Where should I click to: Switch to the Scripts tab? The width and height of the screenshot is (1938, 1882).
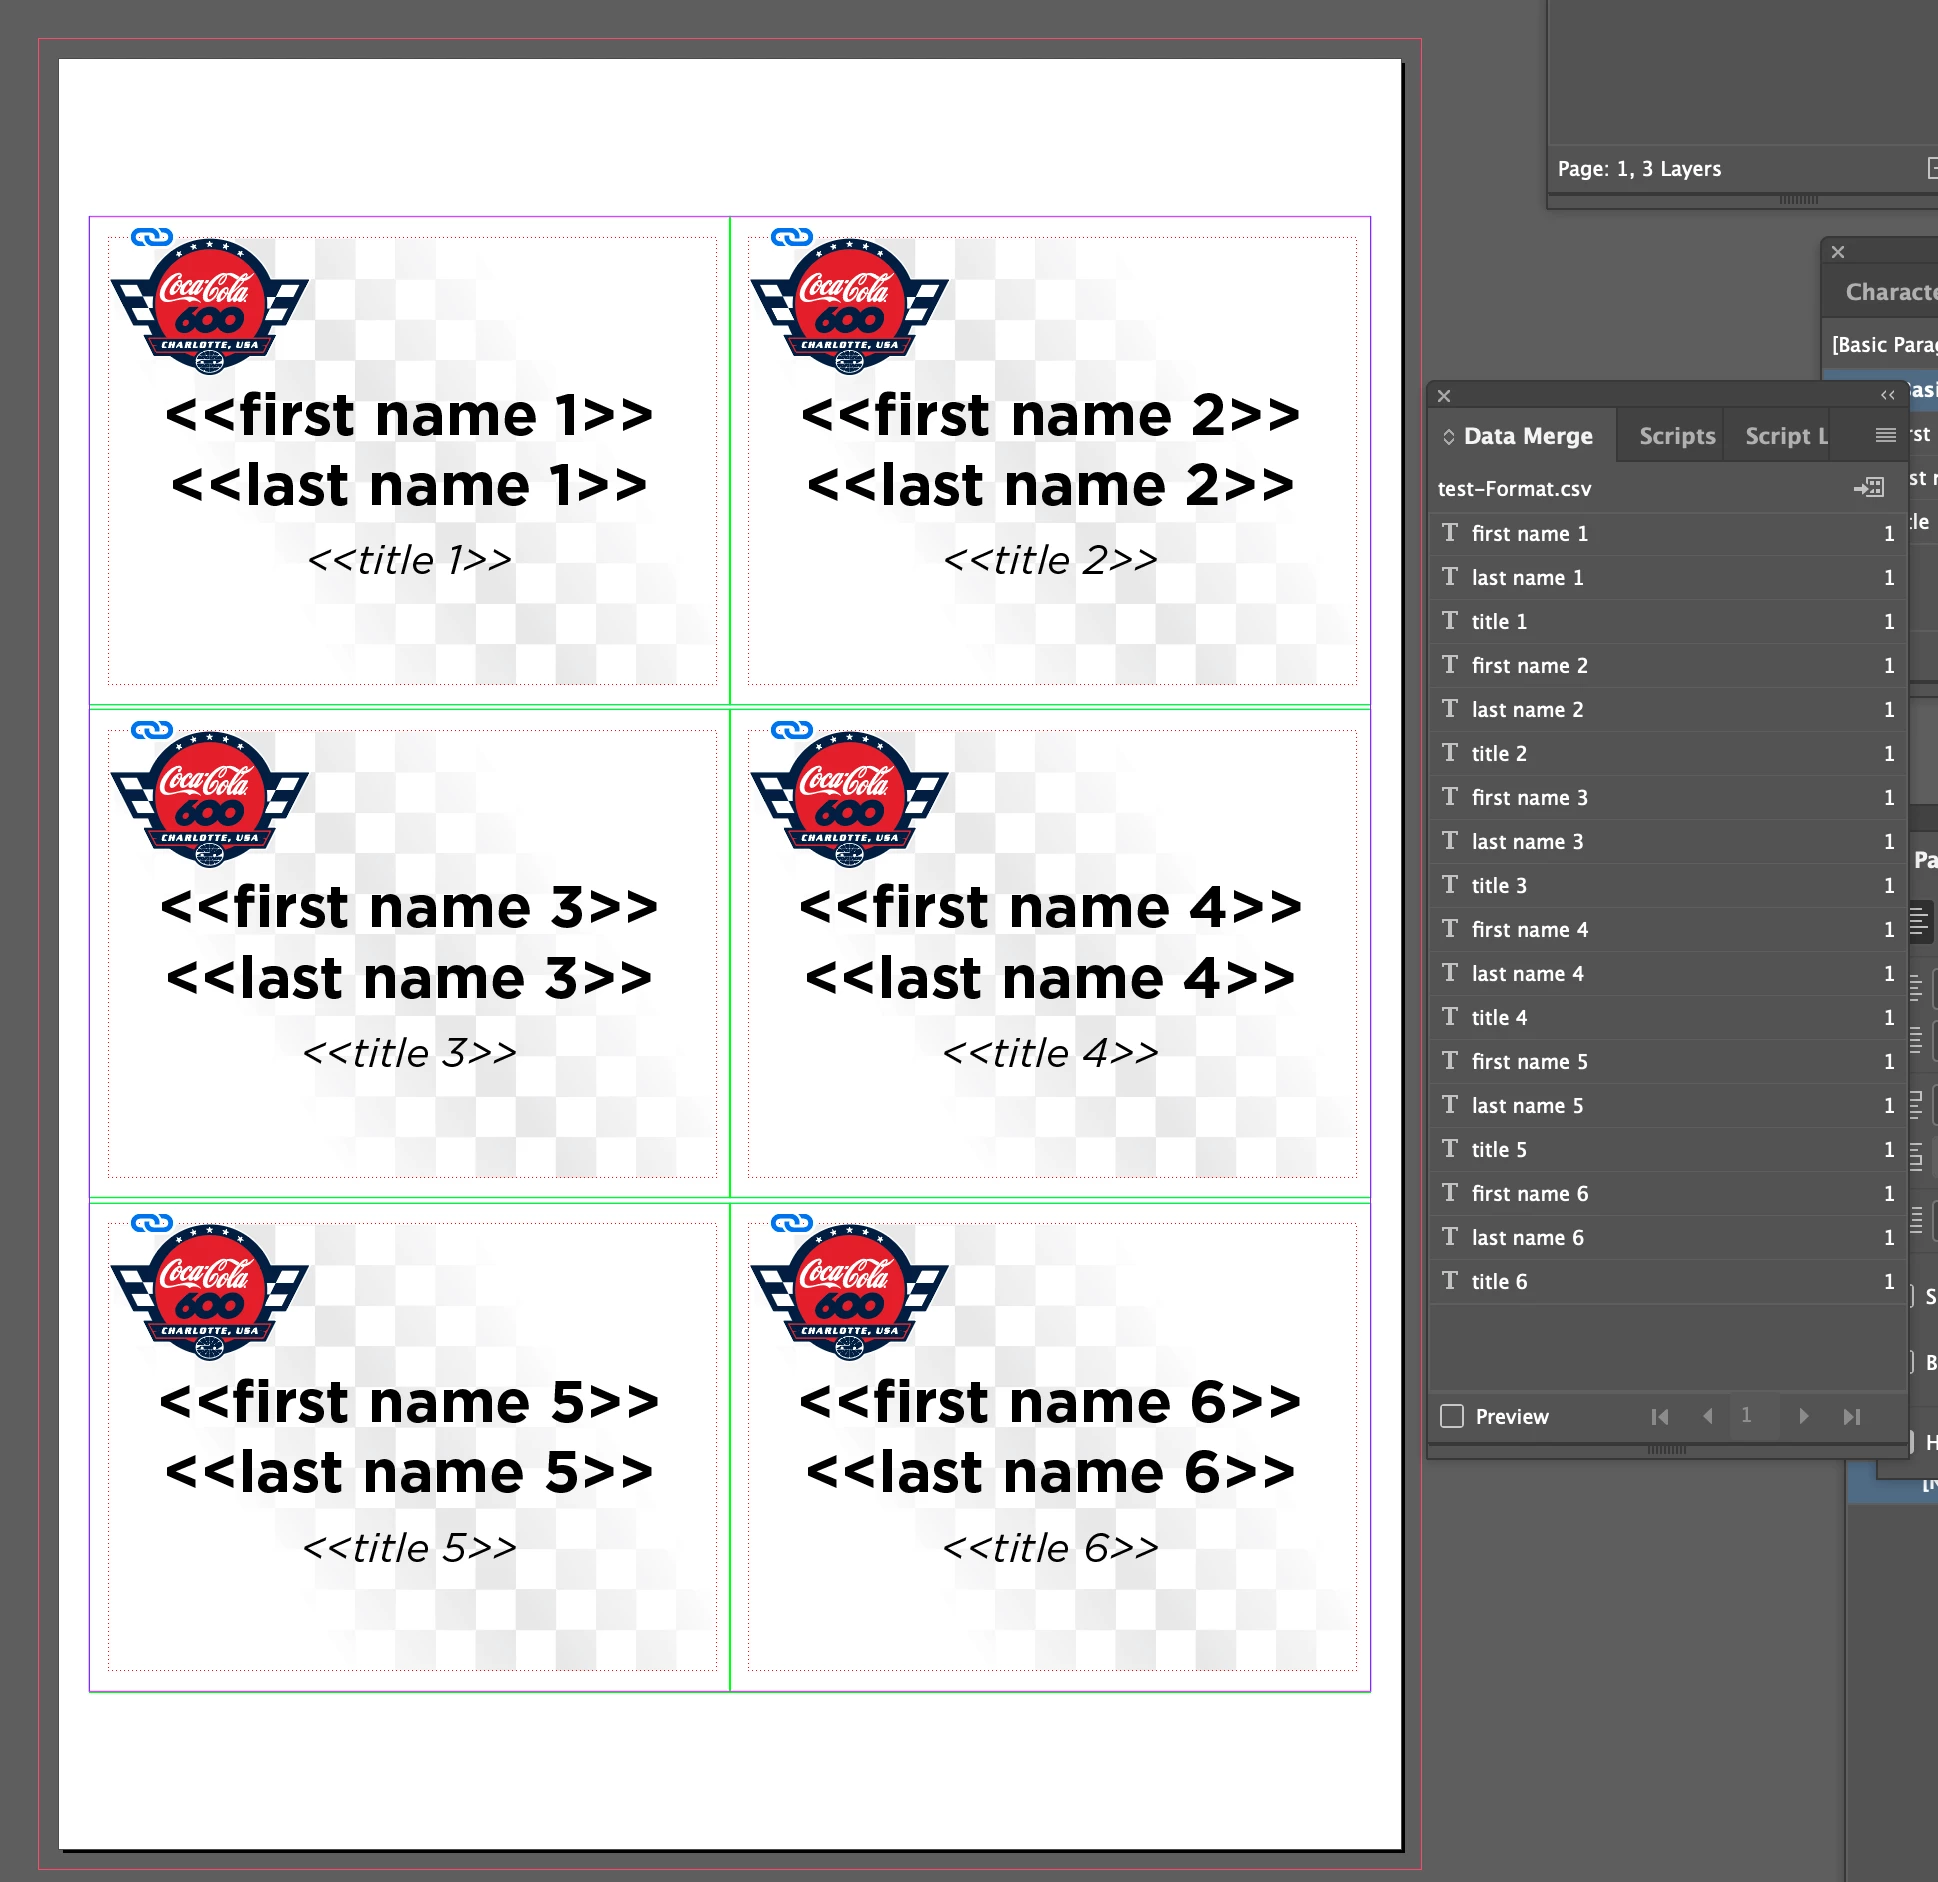[x=1677, y=436]
